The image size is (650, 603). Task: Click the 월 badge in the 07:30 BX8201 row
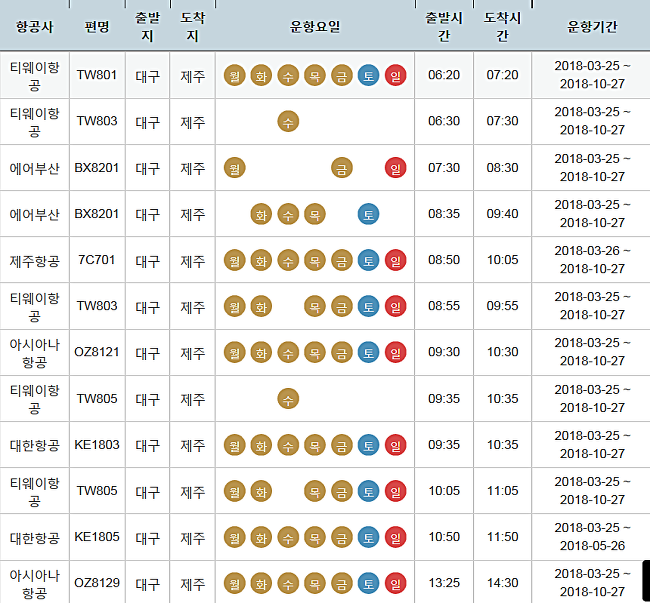(x=235, y=168)
